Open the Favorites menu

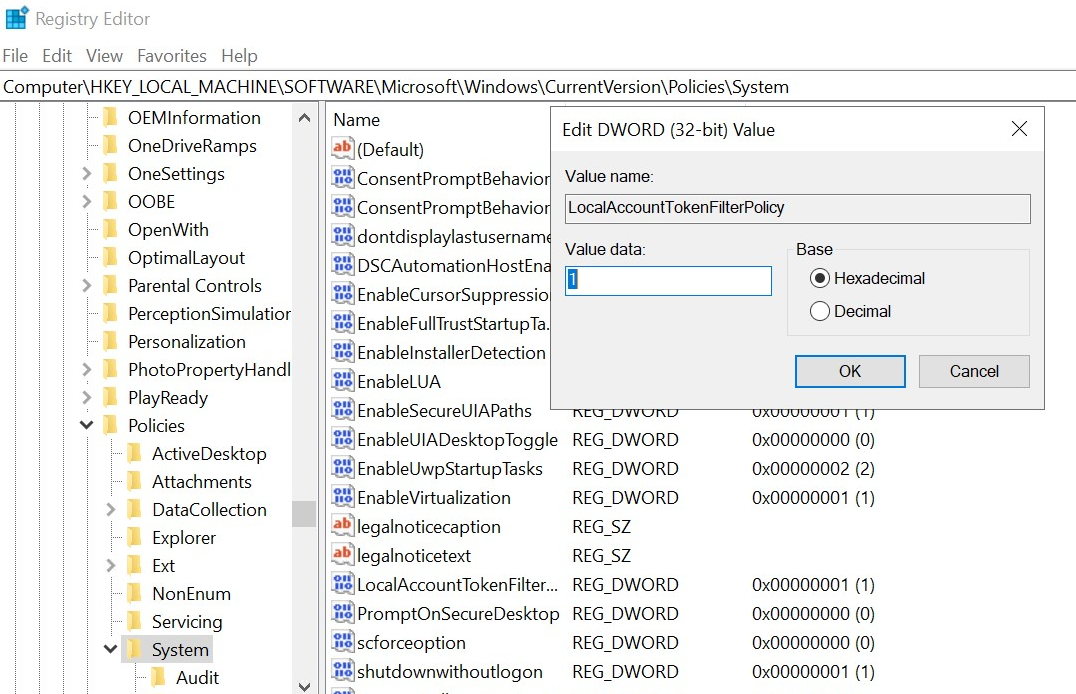tap(172, 56)
